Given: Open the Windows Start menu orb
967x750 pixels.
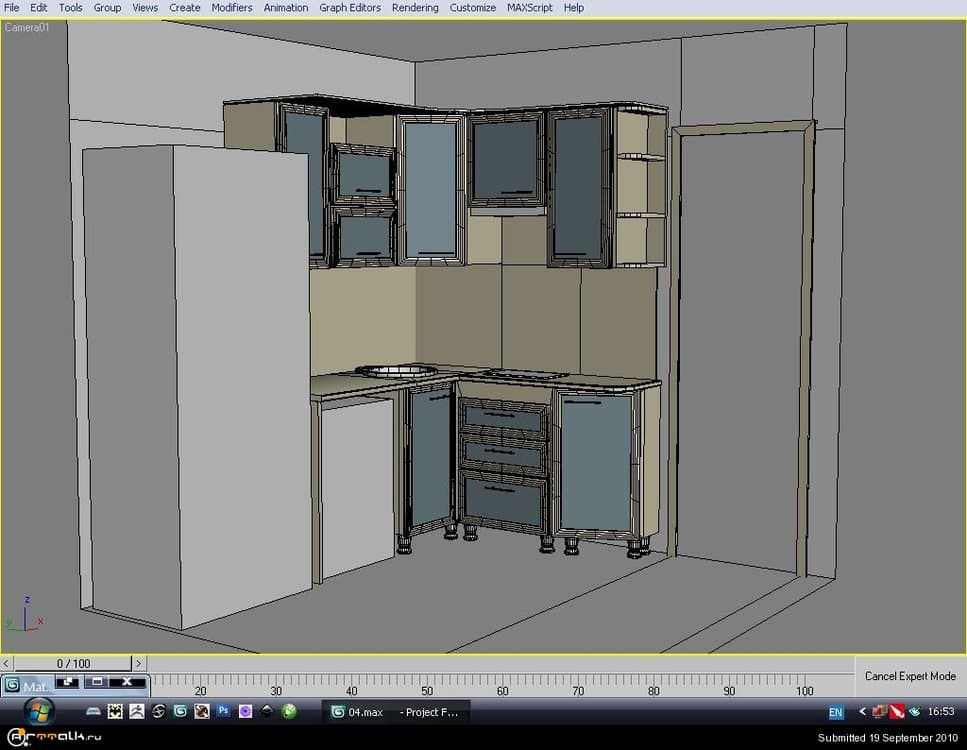Looking at the screenshot, I should 40,711.
